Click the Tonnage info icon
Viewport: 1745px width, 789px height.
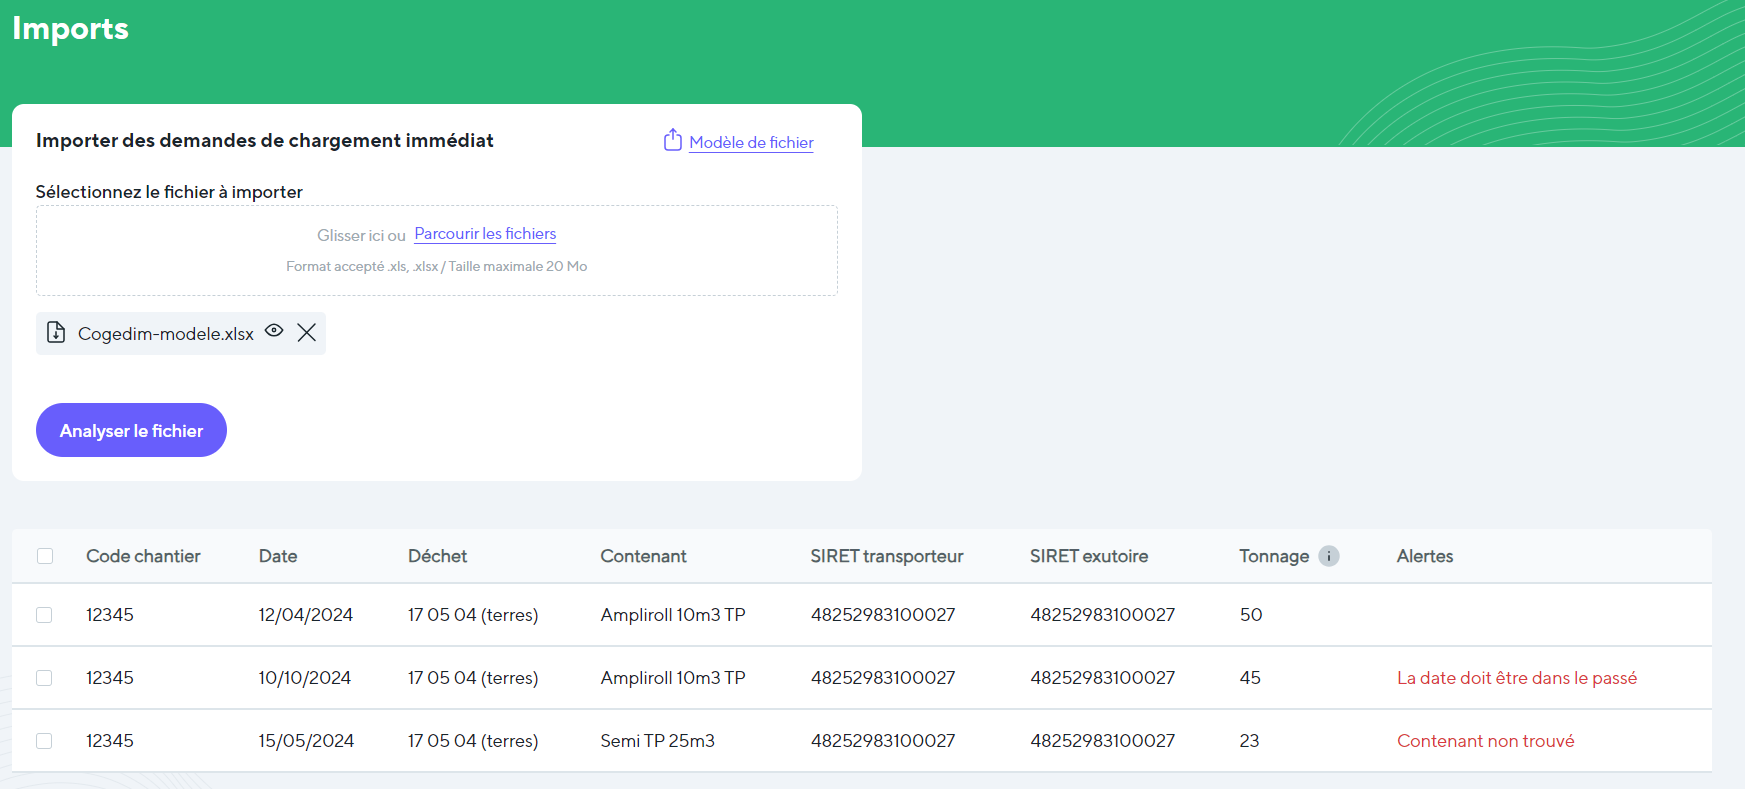(x=1328, y=556)
